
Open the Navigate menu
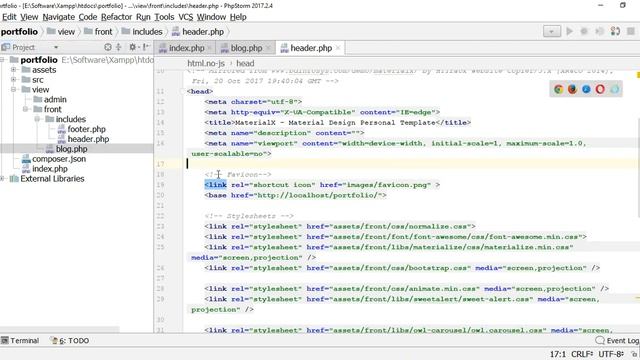coord(59,17)
